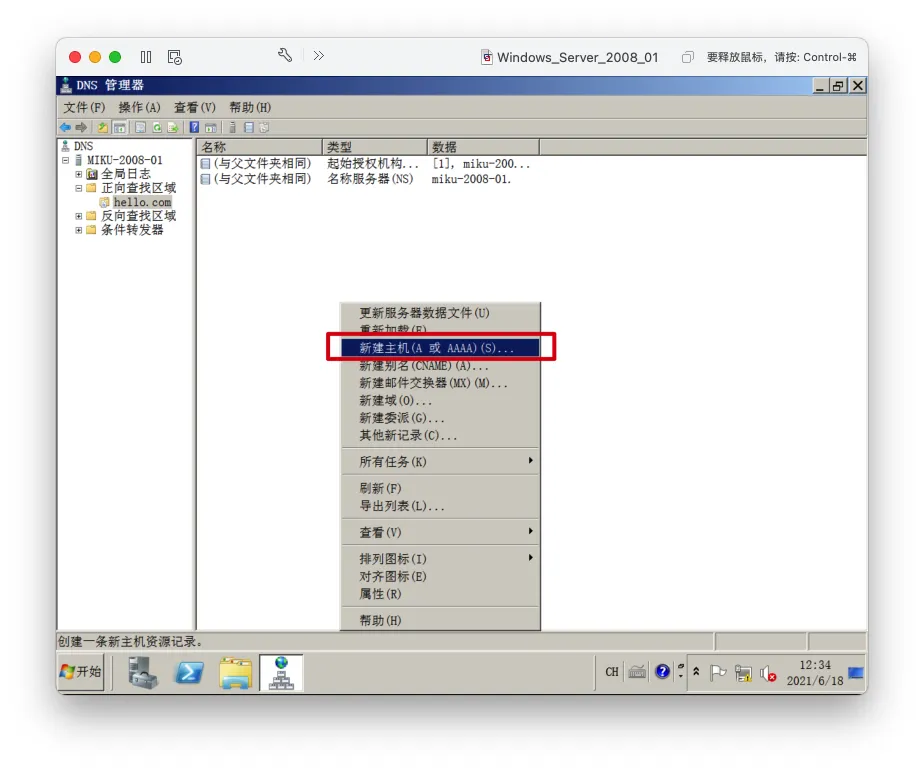Choose 其他新记录(C)... from the context menu
Image resolution: width=924 pixels, height=769 pixels.
point(440,435)
